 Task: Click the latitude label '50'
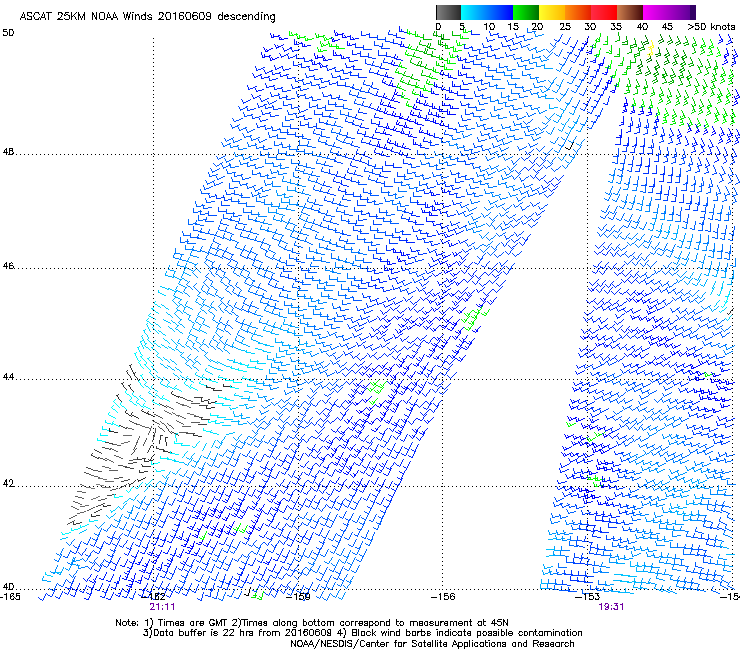coord(8,33)
